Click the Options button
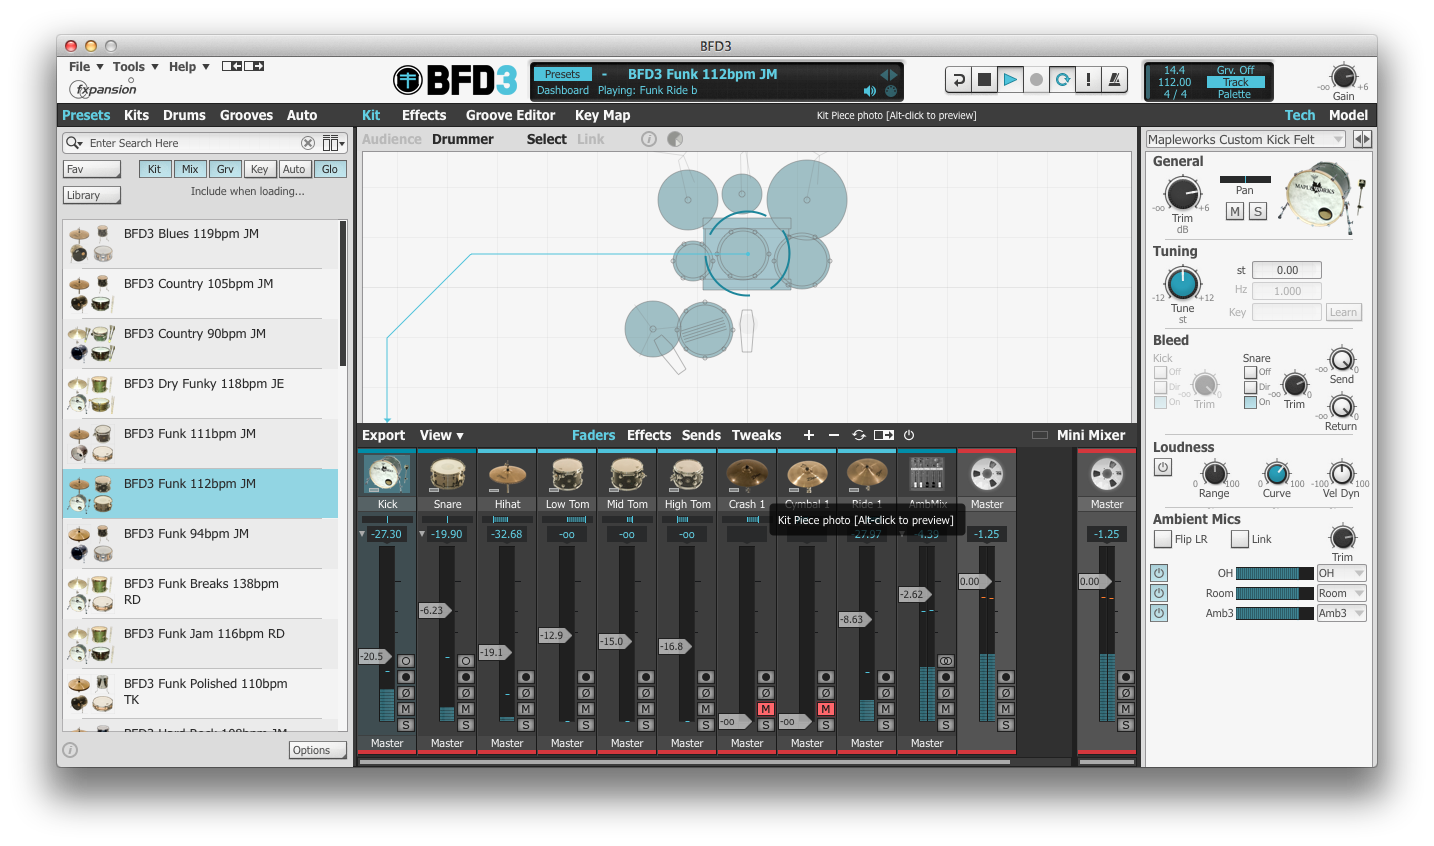The image size is (1434, 846). (x=318, y=750)
